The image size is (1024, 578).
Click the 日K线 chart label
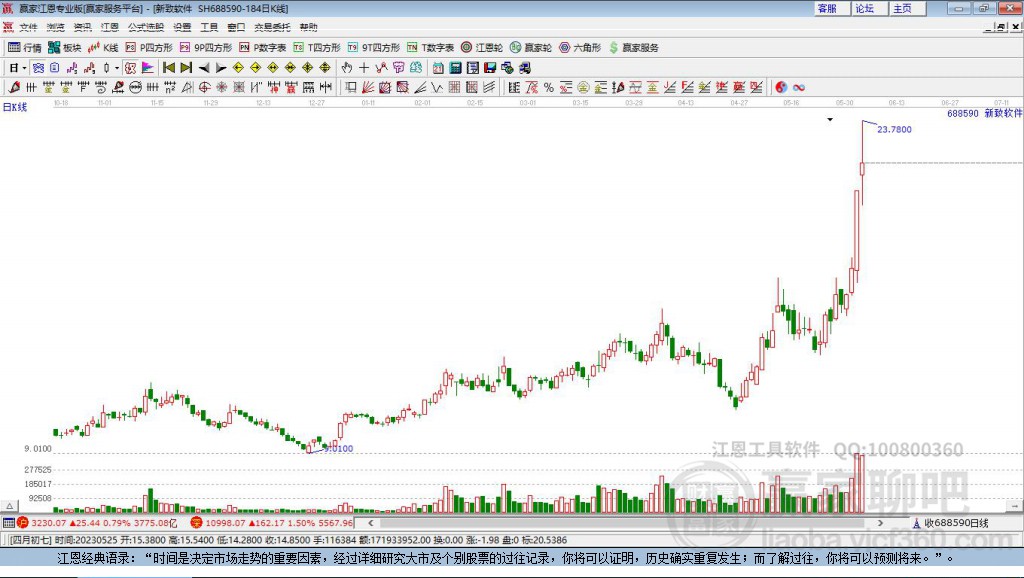click(15, 107)
